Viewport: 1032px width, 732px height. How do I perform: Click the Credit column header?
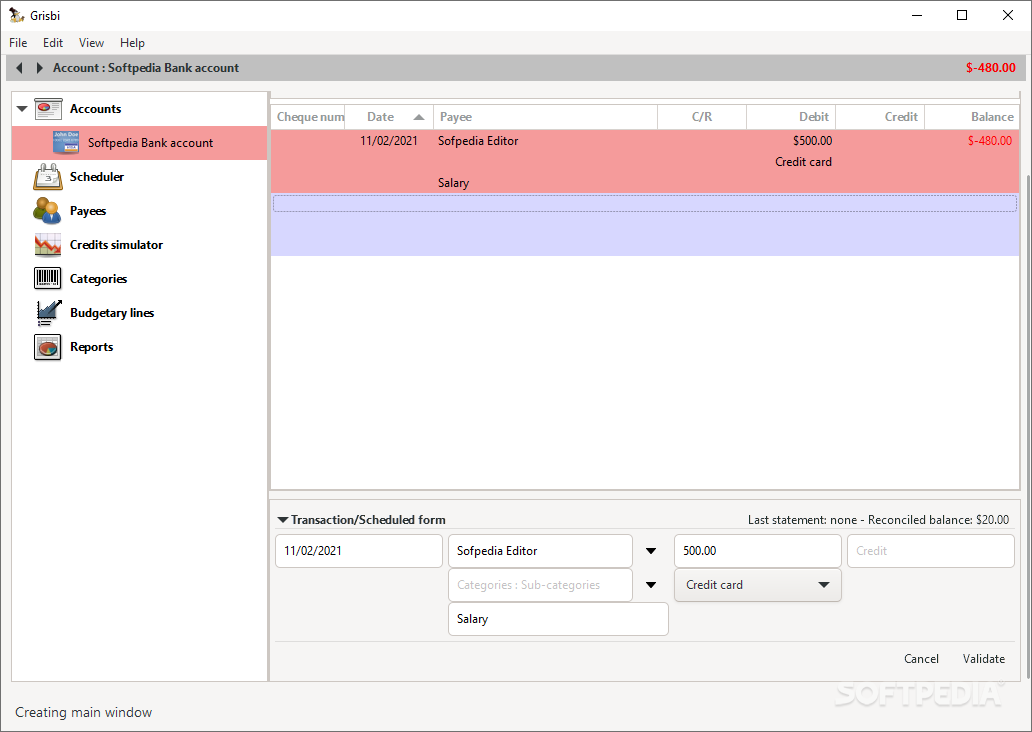point(880,117)
